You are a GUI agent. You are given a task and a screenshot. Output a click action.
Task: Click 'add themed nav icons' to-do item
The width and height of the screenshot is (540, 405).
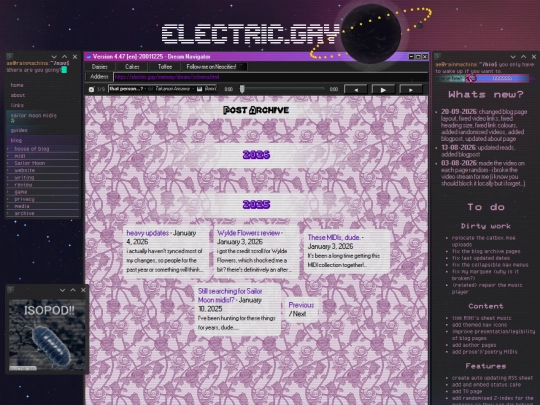pos(479,325)
